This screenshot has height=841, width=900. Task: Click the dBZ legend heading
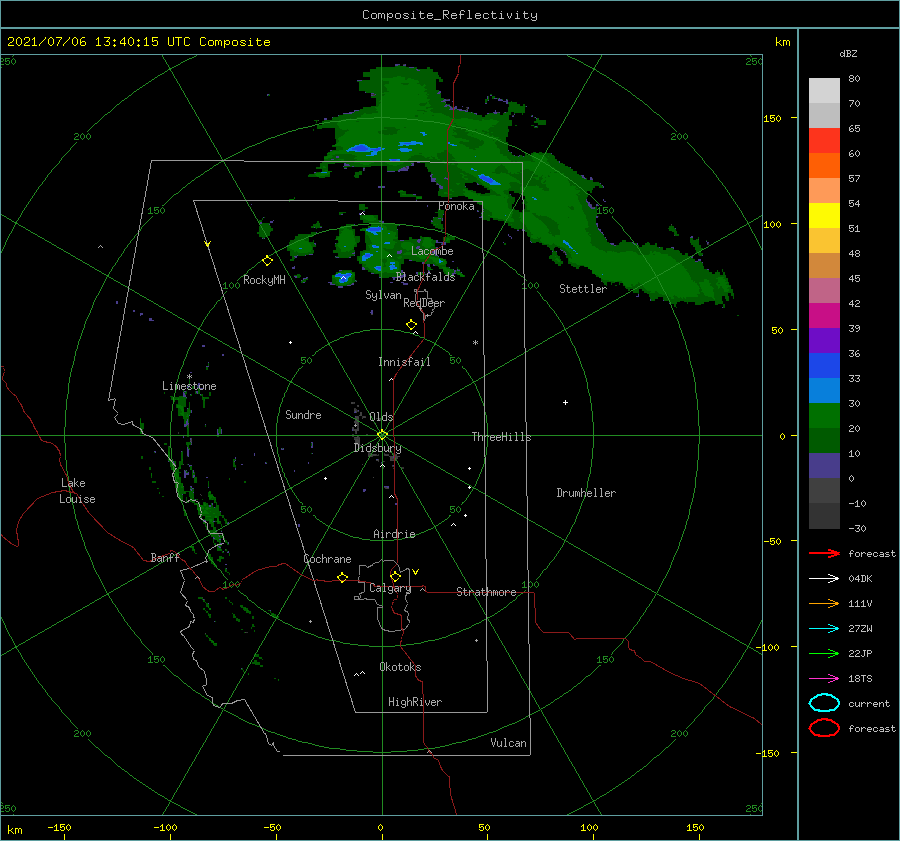(x=848, y=53)
